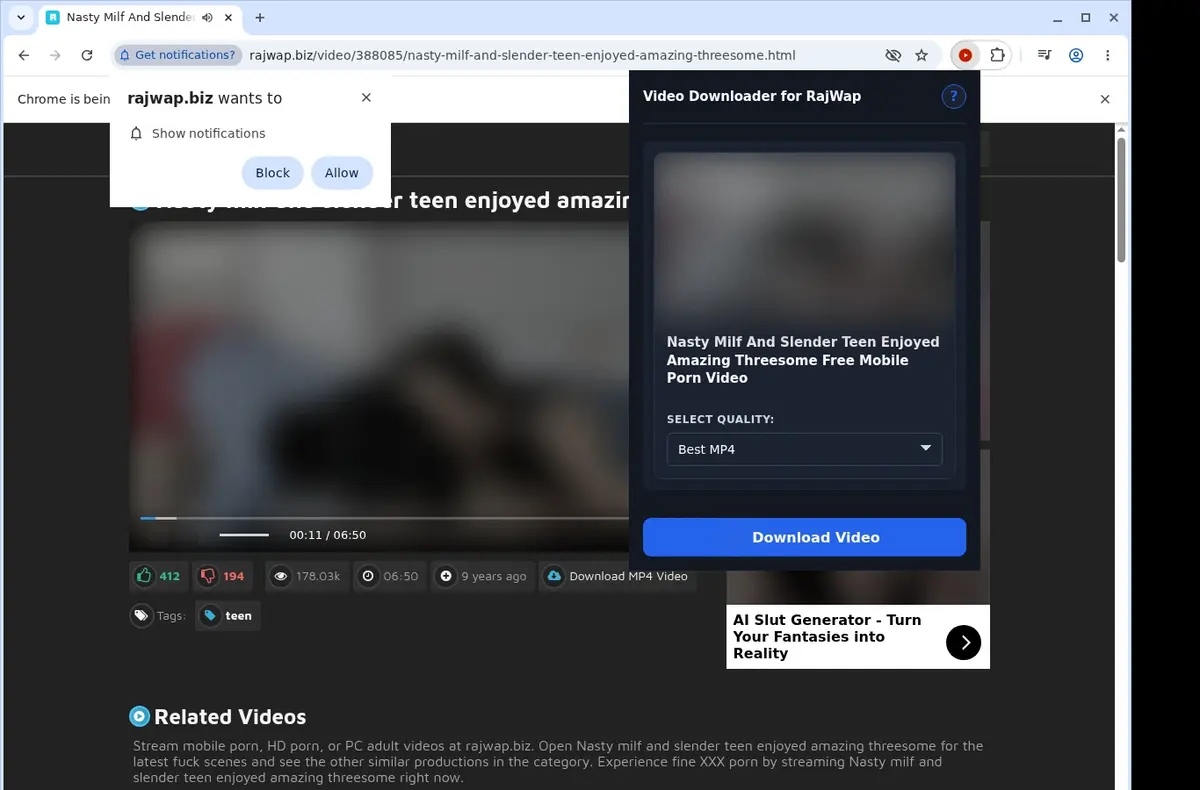Dismiss the notification permission prompt
Image resolution: width=1200 pixels, height=790 pixels.
[x=366, y=97]
